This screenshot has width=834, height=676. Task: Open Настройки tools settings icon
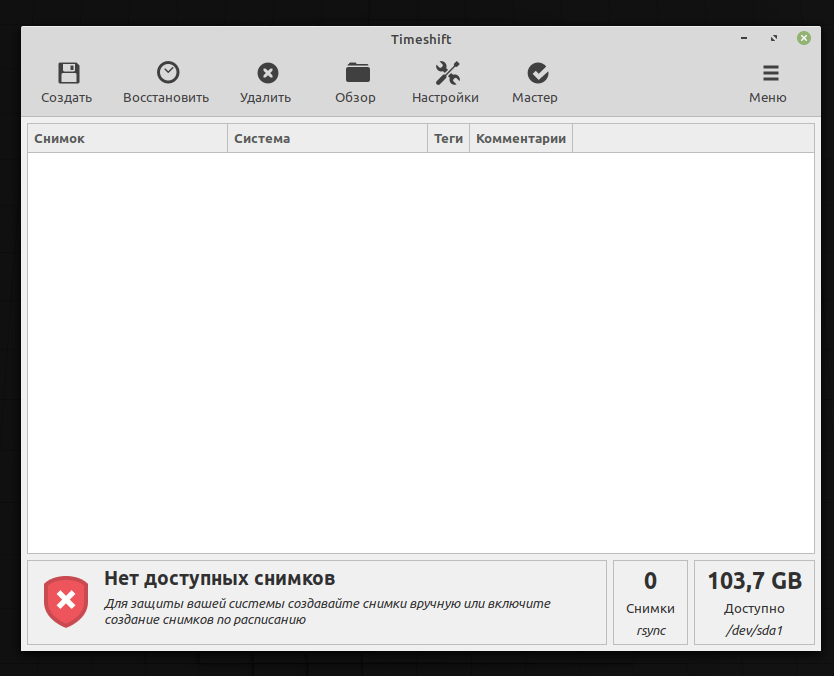[447, 73]
